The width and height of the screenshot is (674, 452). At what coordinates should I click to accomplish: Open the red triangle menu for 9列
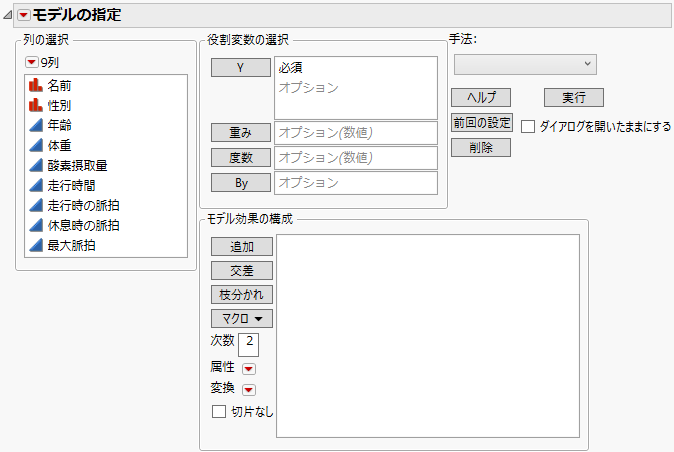(x=31, y=62)
